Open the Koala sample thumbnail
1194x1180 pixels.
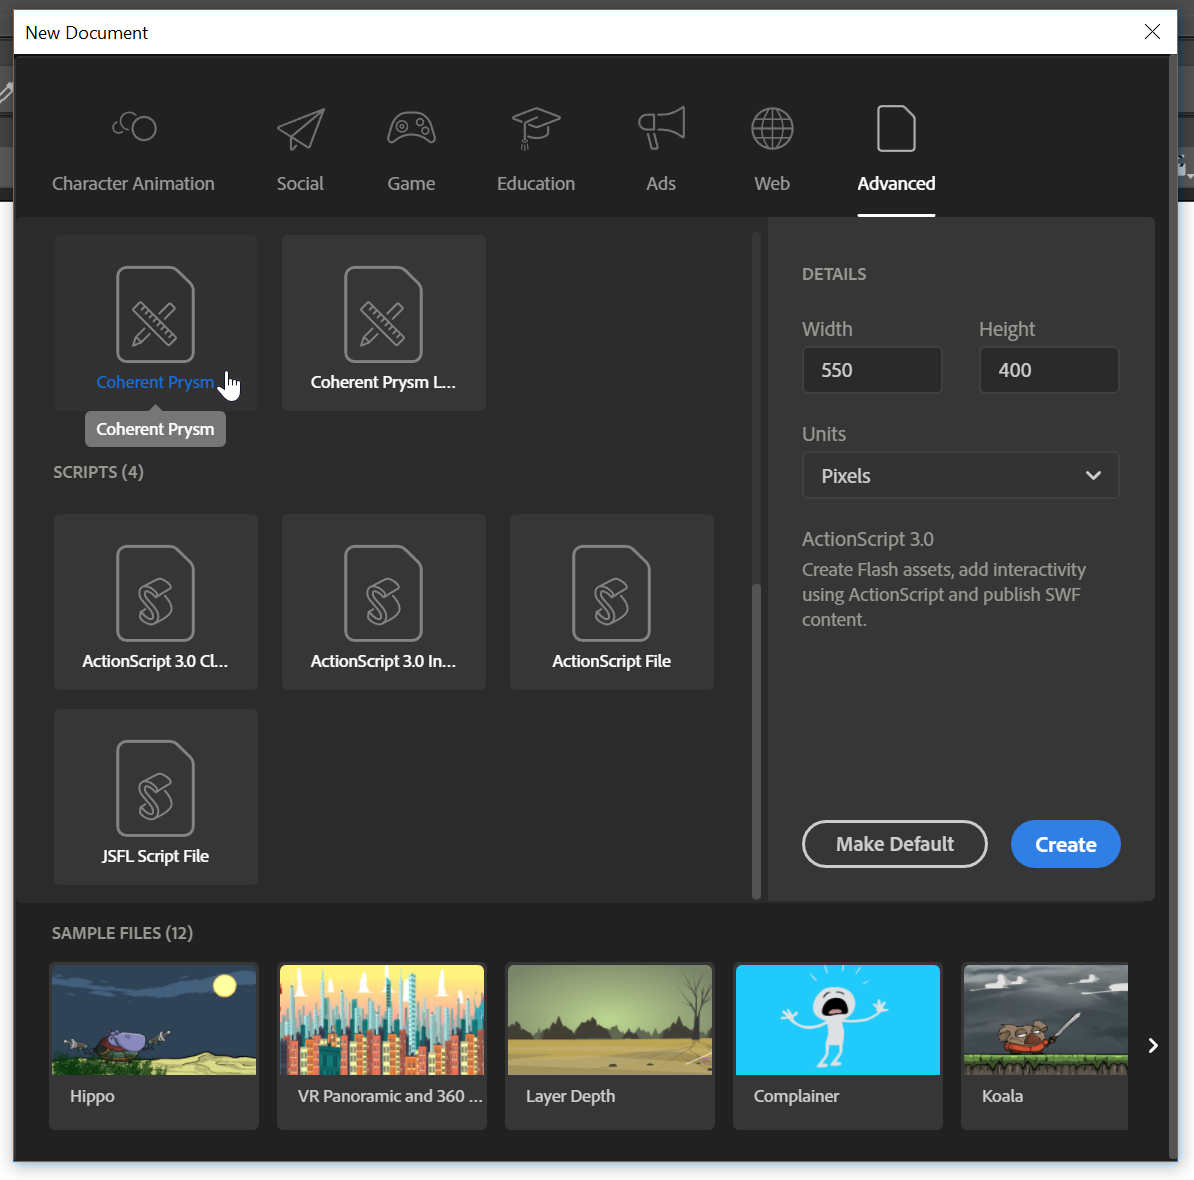[1046, 1019]
